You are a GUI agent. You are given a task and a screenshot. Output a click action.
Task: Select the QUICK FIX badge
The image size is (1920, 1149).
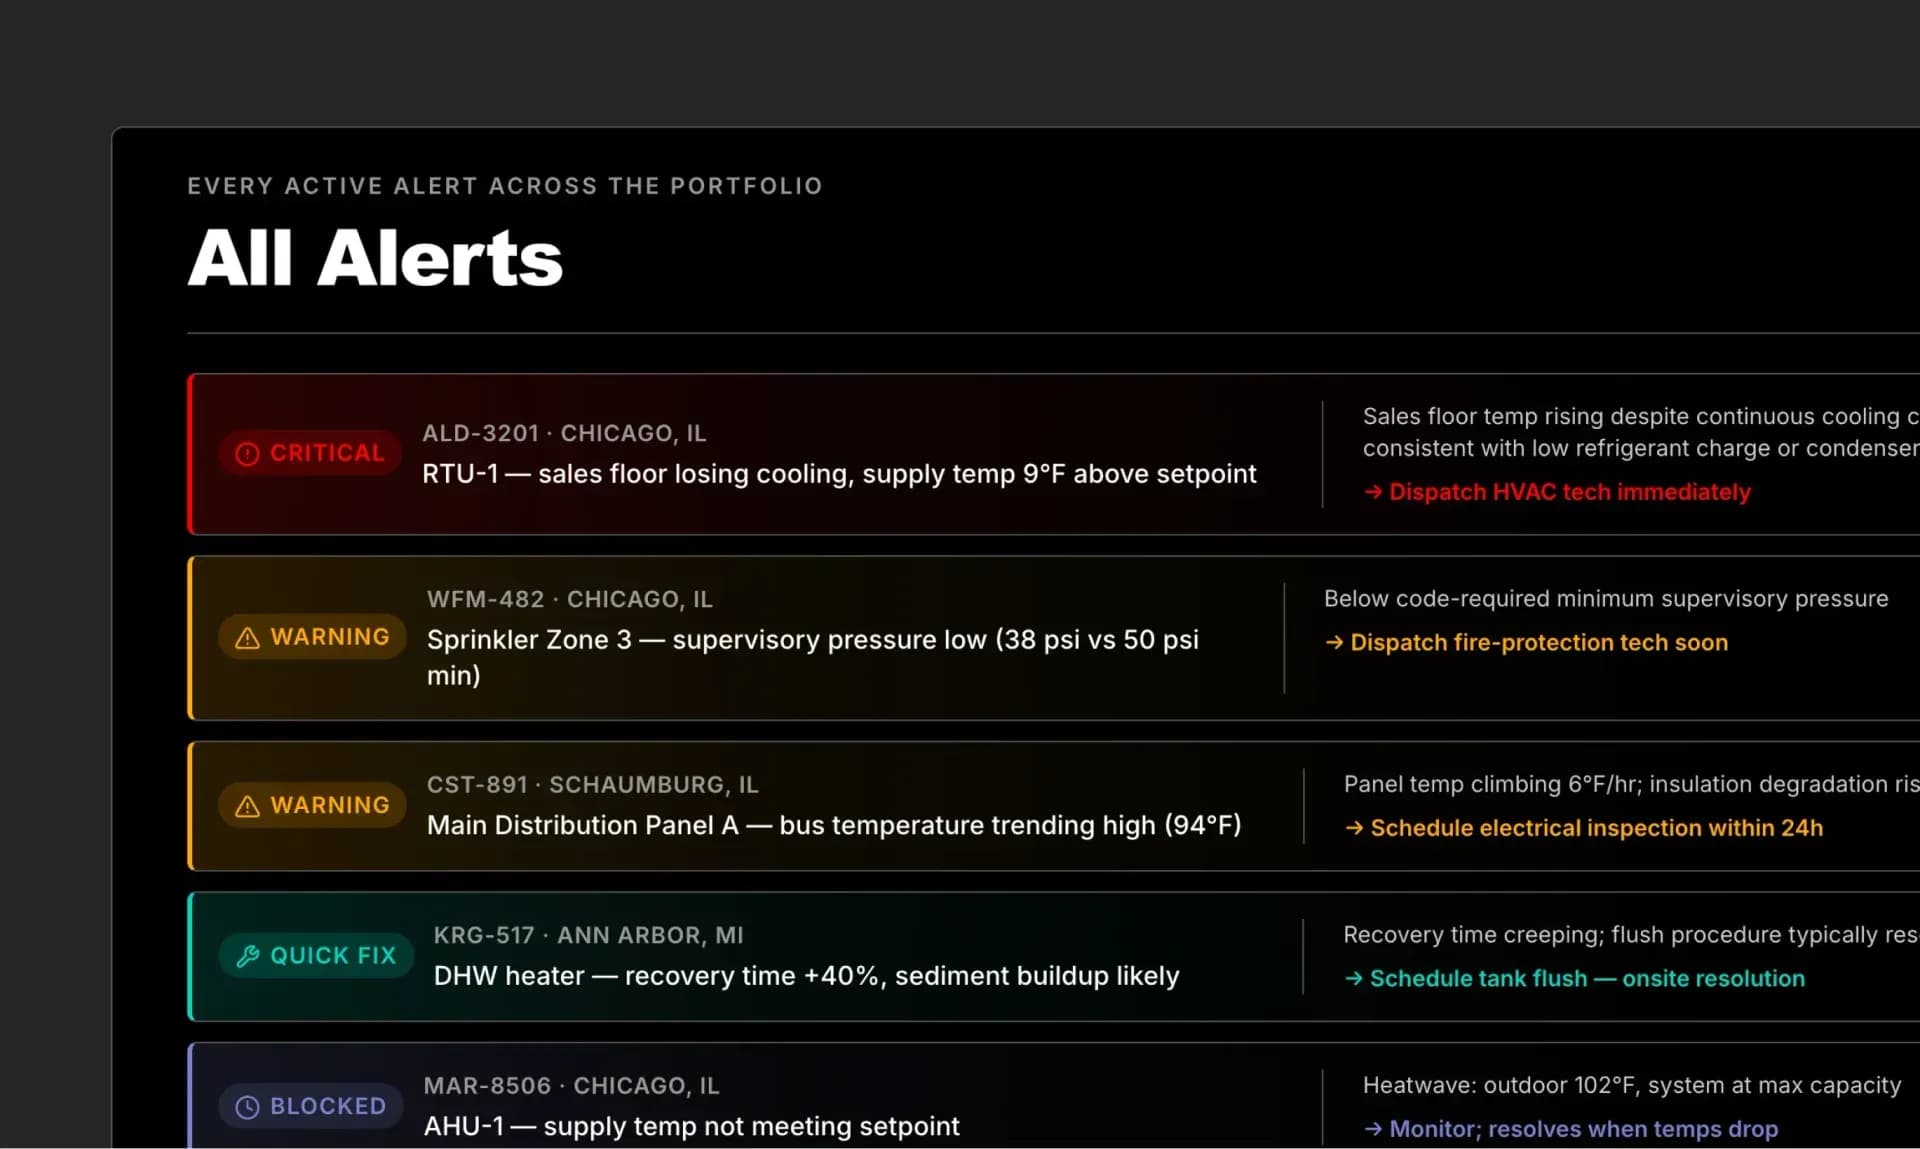(316, 956)
